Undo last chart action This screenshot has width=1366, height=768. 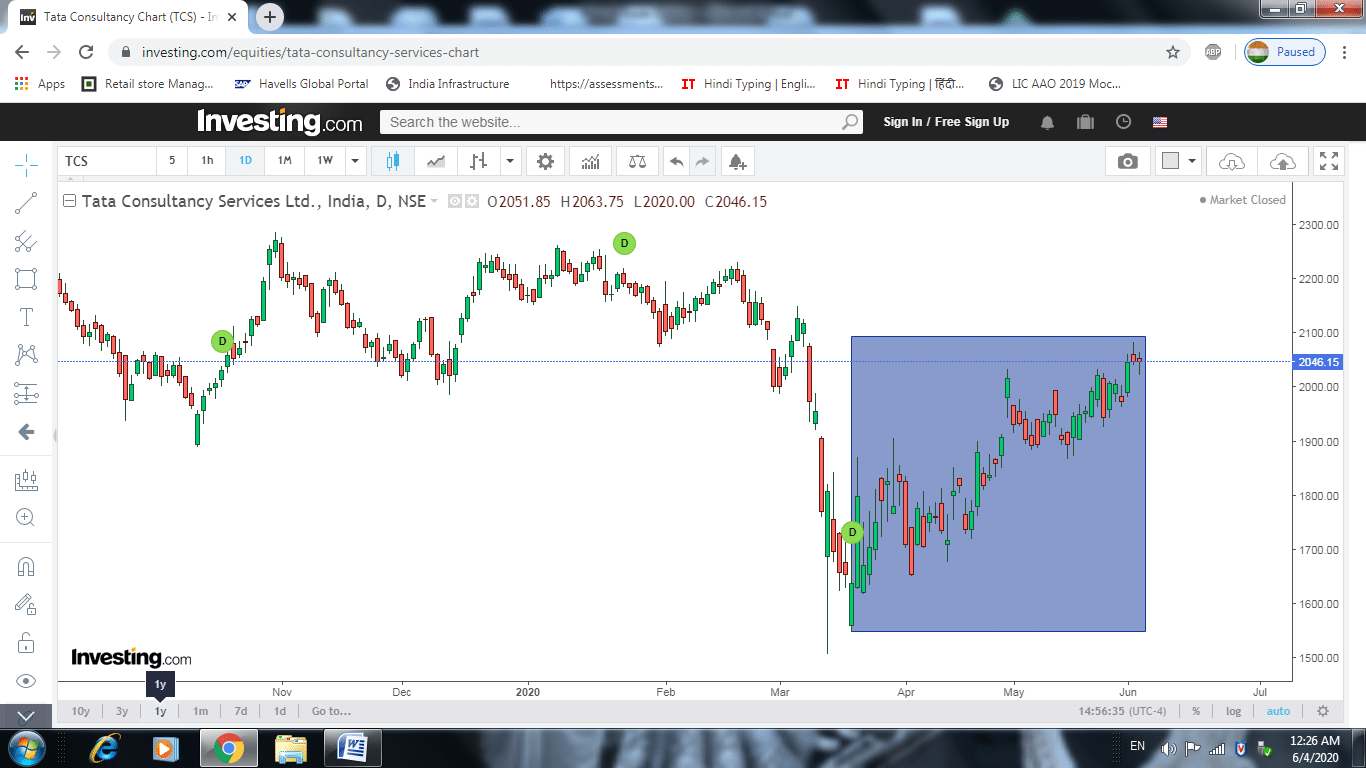tap(677, 161)
